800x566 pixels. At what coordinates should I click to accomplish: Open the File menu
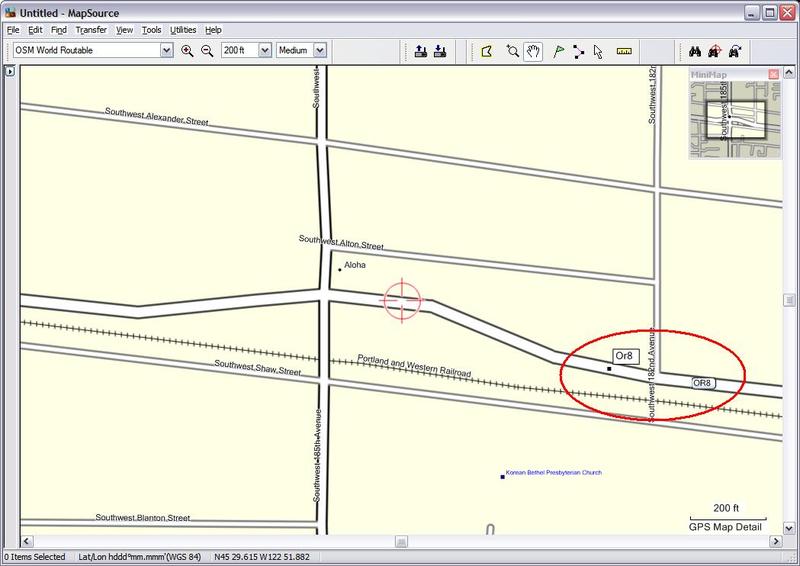coord(13,30)
